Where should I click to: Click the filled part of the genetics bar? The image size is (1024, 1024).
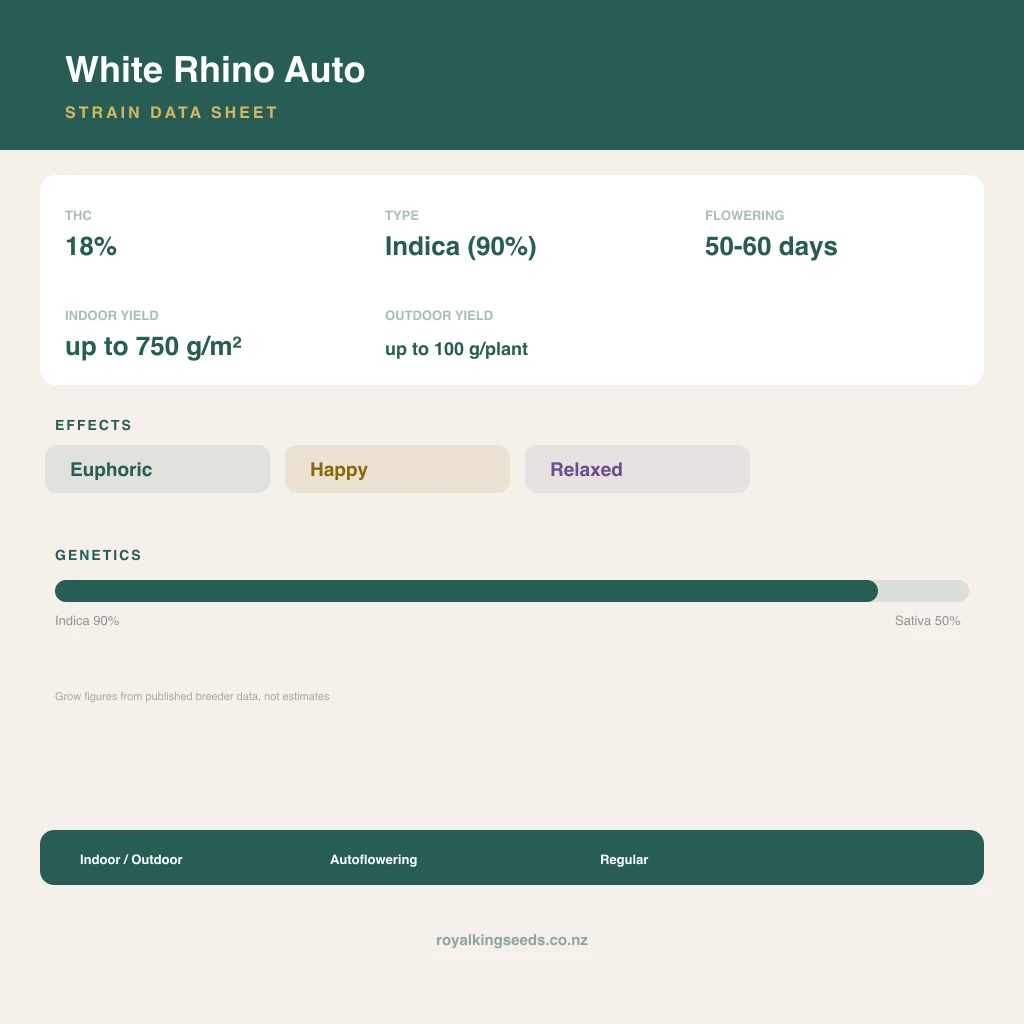(x=466, y=591)
